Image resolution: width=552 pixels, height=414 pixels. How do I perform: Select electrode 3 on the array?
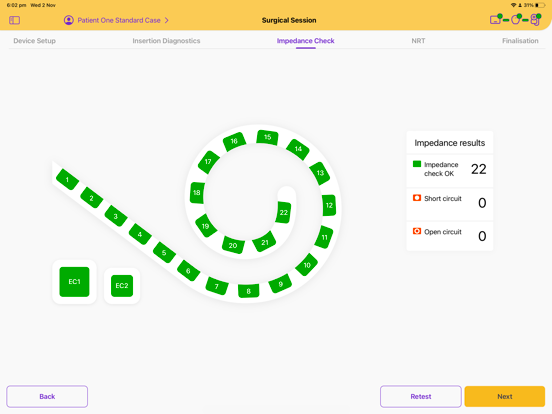coord(116,216)
